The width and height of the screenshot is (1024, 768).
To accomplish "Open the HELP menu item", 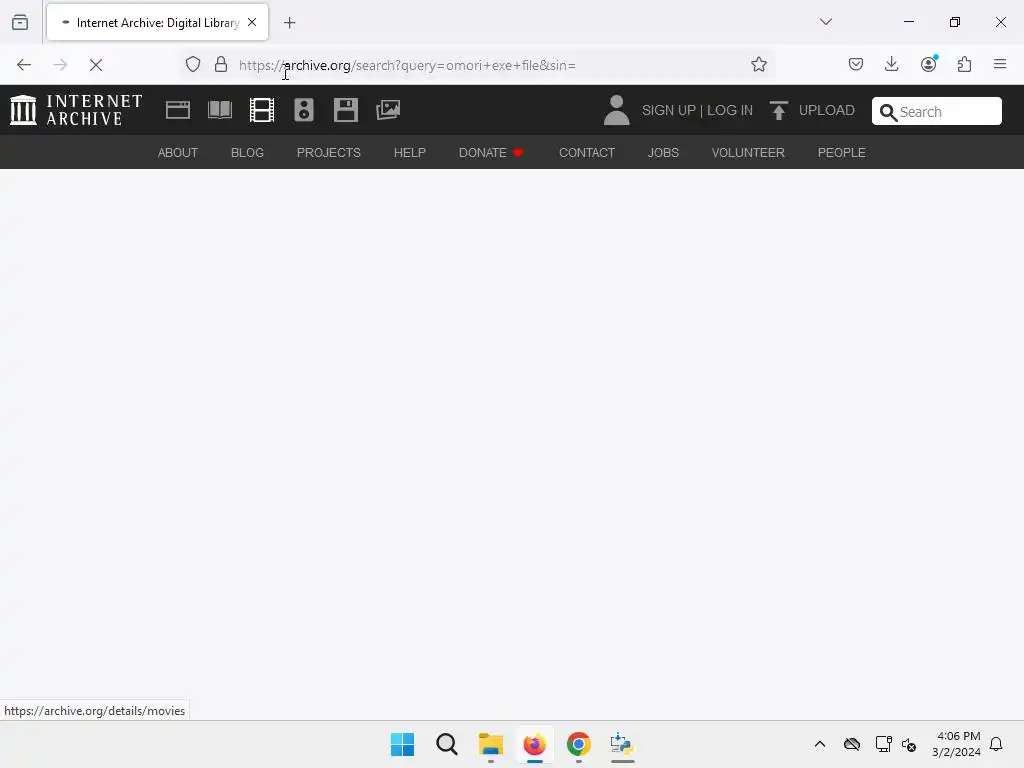I will pyautogui.click(x=409, y=153).
